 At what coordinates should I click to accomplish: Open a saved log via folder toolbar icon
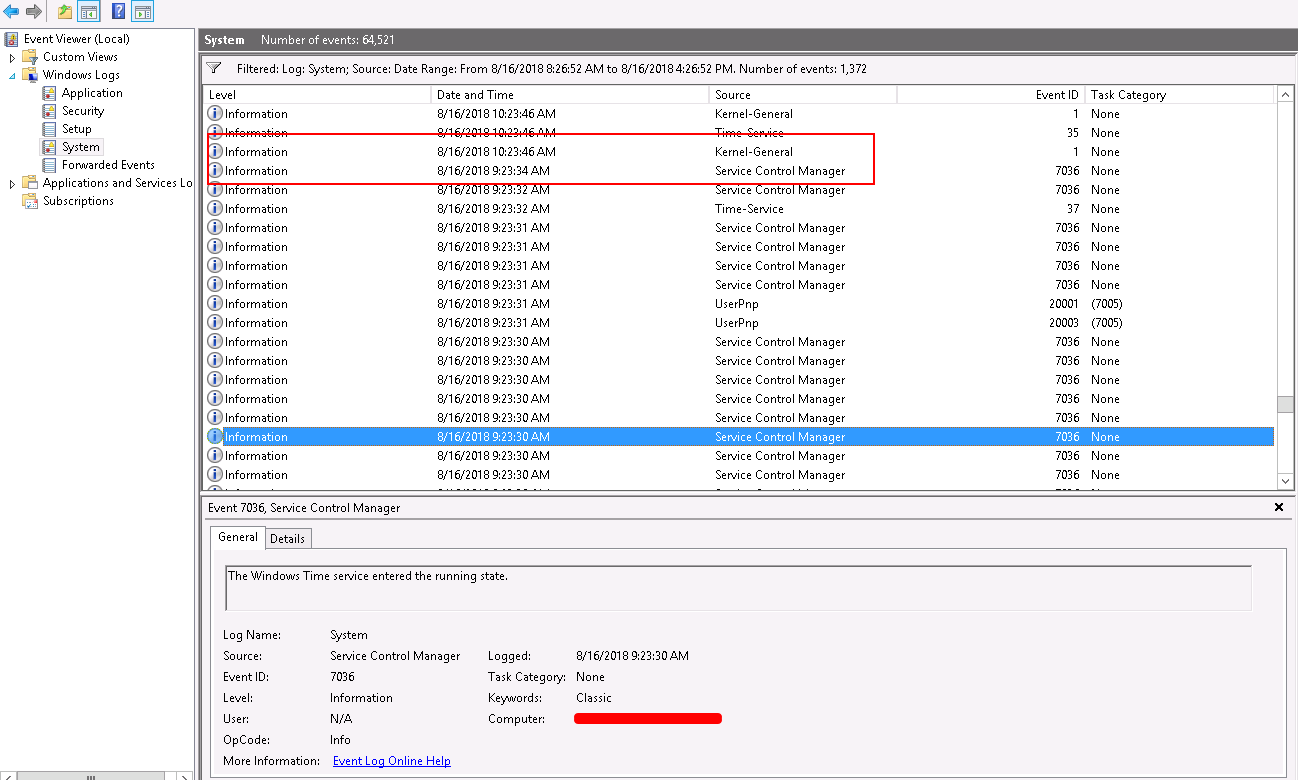[x=63, y=11]
